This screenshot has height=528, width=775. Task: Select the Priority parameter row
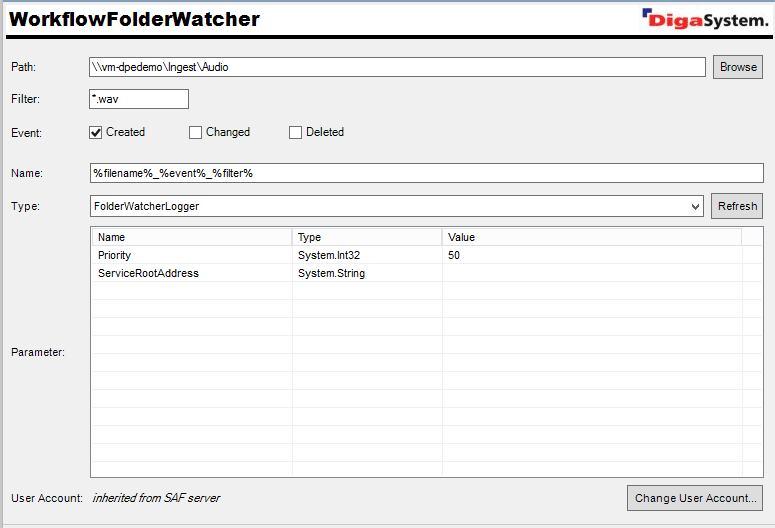click(192, 255)
